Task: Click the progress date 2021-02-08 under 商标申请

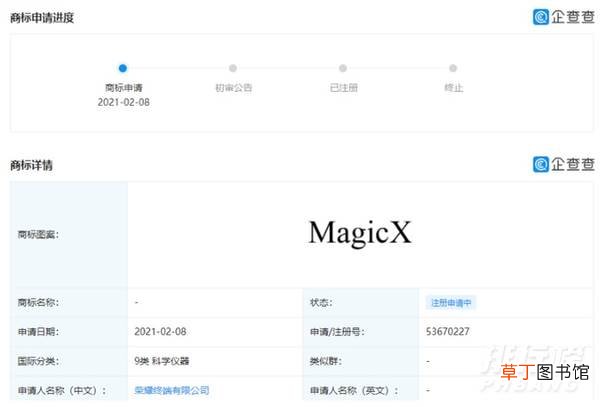Action: coord(124,102)
